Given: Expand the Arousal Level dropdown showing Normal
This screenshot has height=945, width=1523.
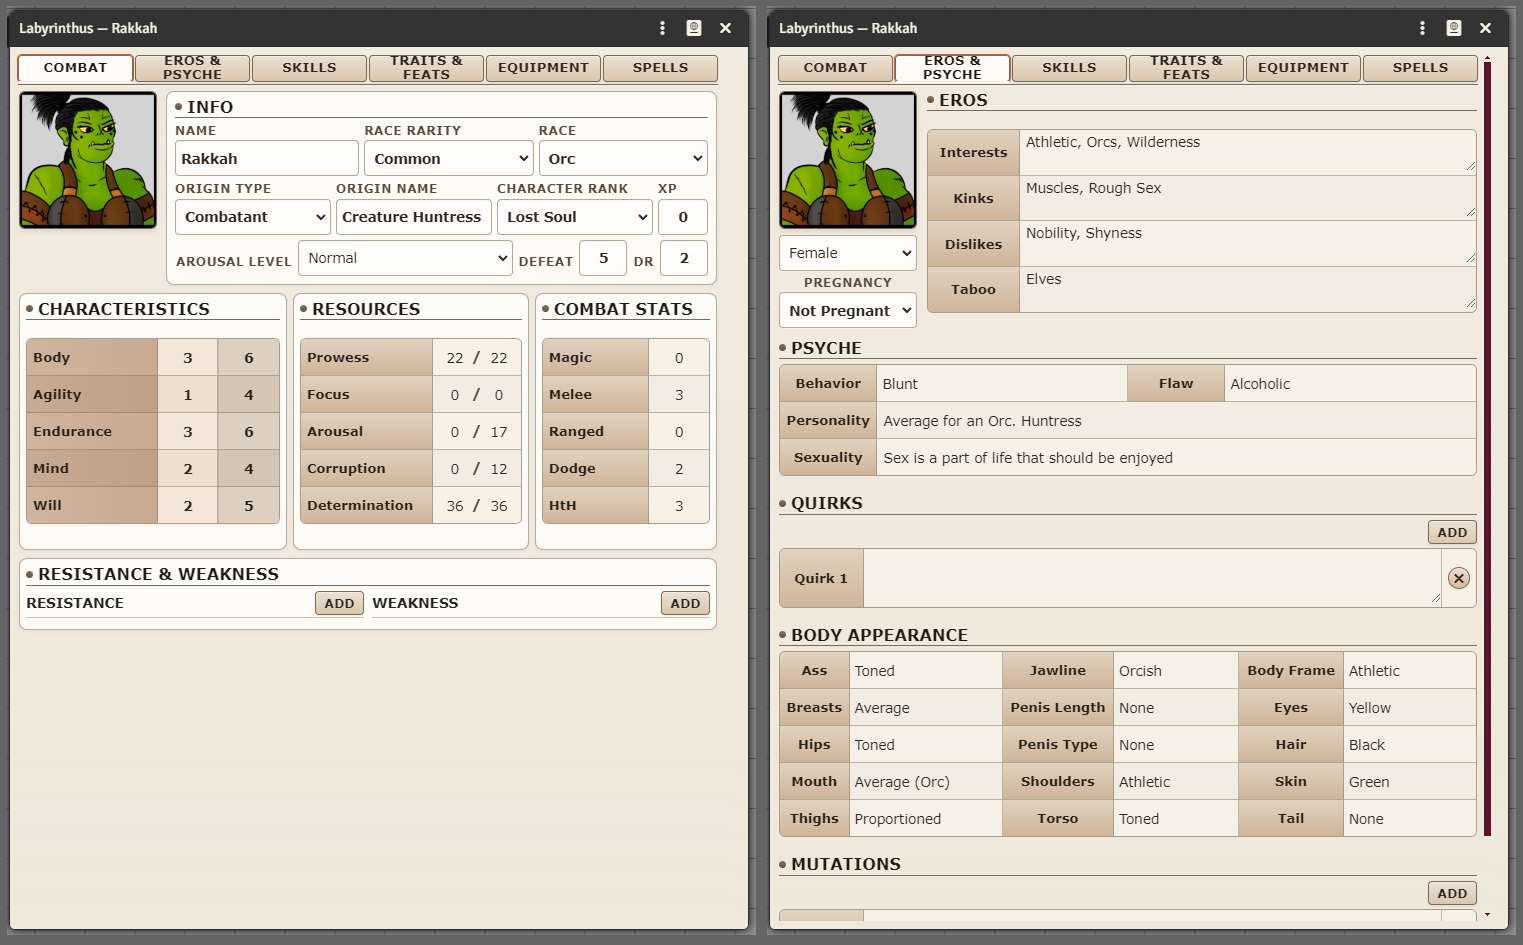Looking at the screenshot, I should (405, 258).
